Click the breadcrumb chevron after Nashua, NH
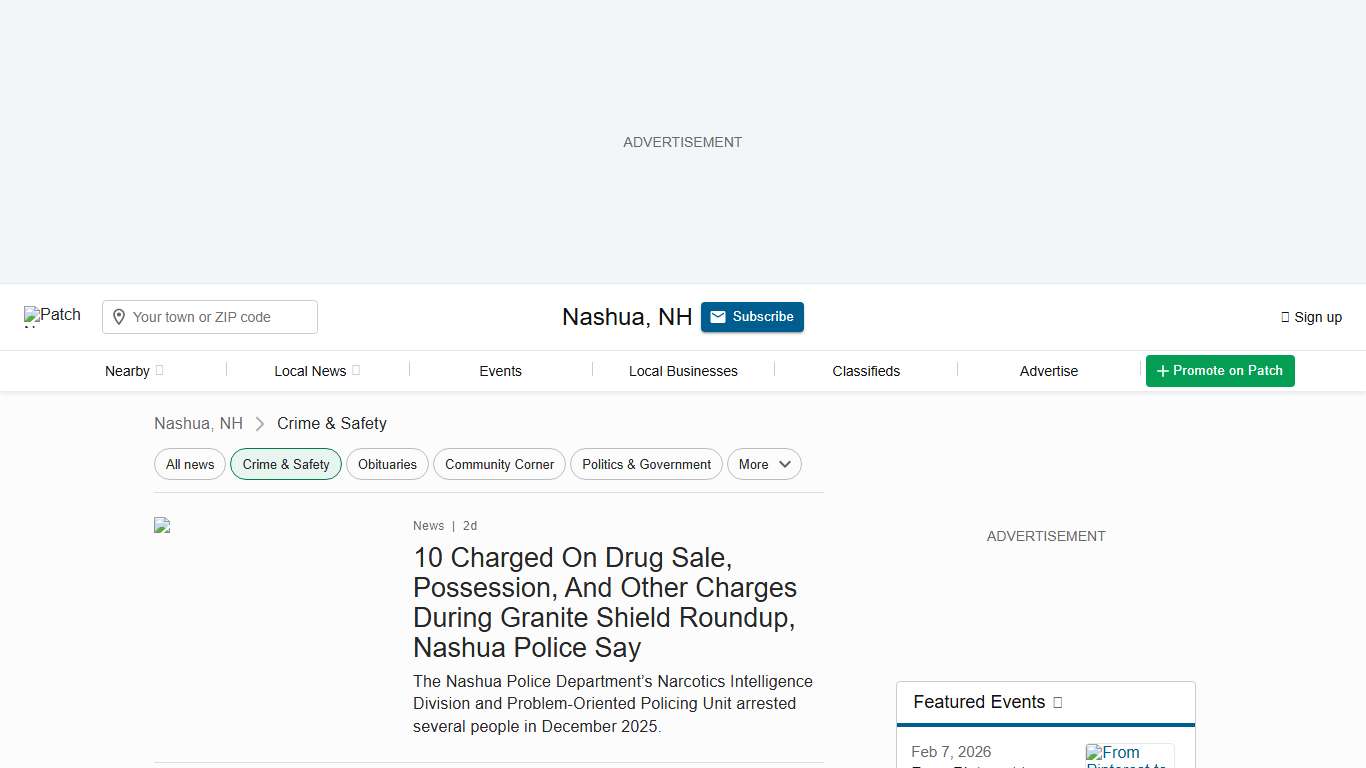The image size is (1366, 768). pos(260,424)
